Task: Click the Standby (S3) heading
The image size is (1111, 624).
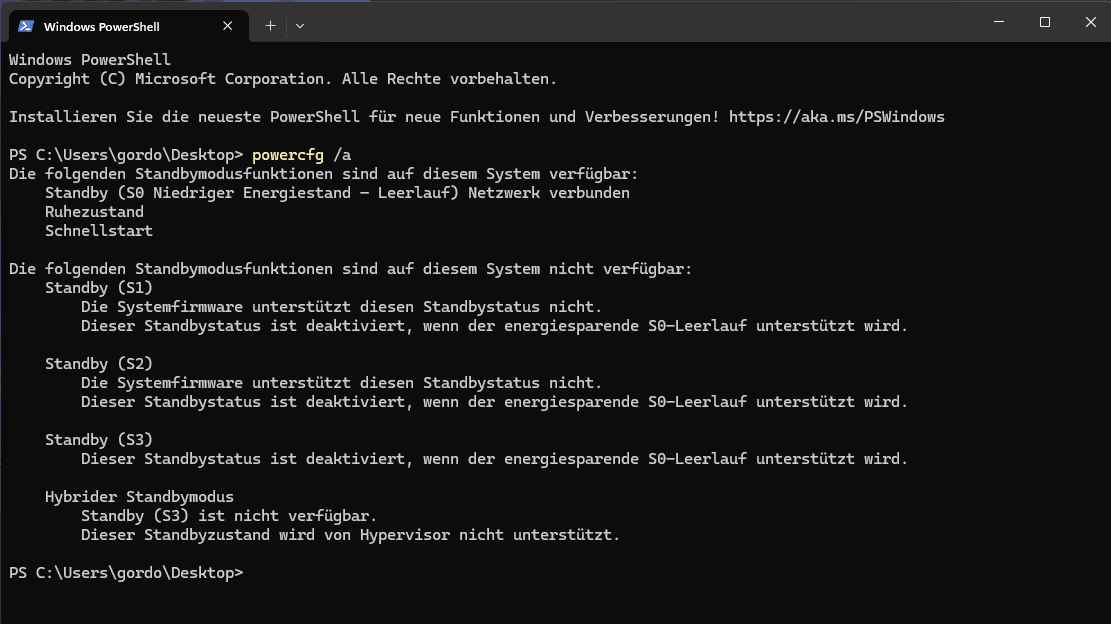Action: [99, 440]
